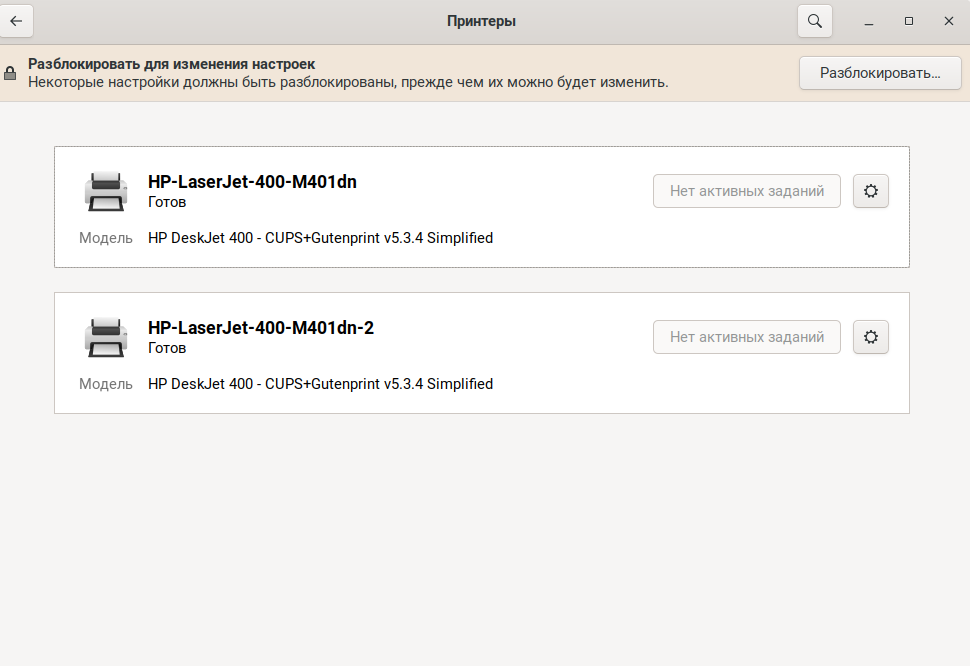The image size is (970, 666).
Task: Click the Готов status of first printer
Action: point(167,202)
